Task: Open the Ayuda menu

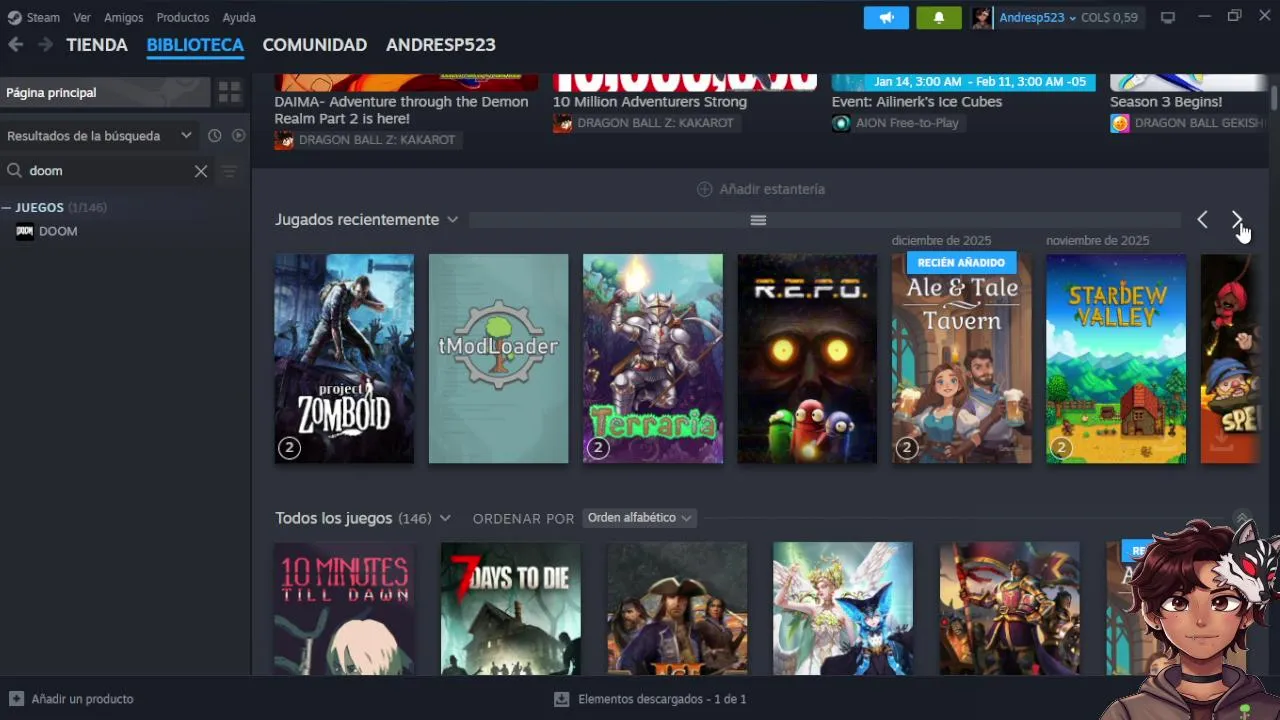Action: tap(239, 17)
